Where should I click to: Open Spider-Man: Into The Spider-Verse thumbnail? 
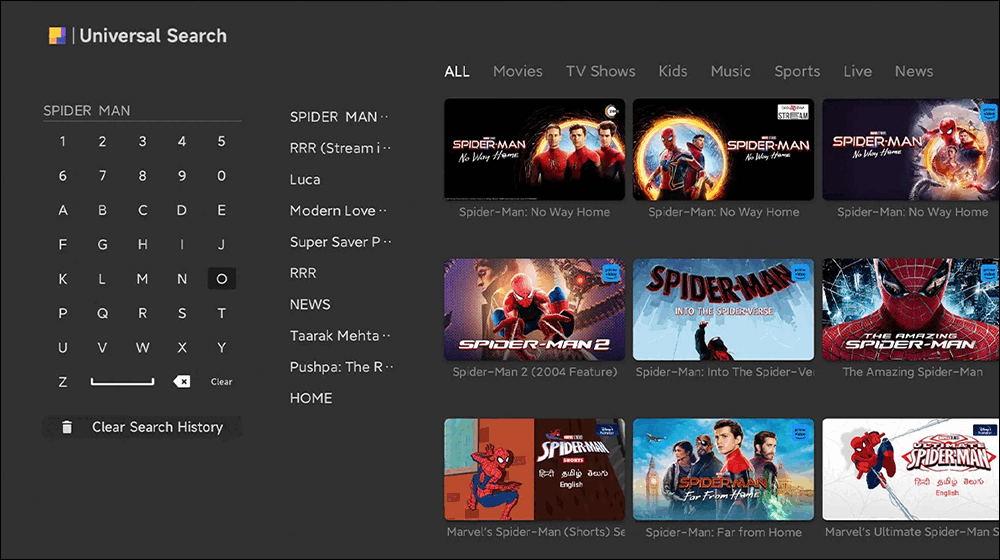click(723, 309)
